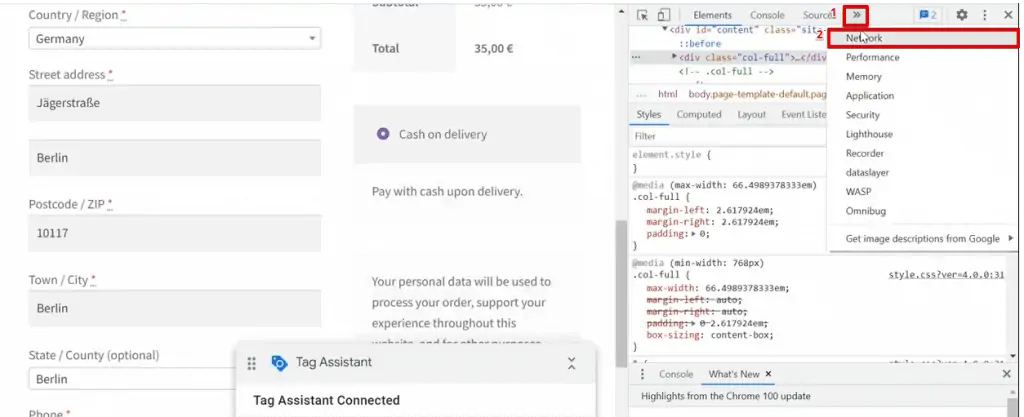Screen dimensions: 1024x417
Task: Click the more tabs chevron in DevTools
Action: (x=857, y=15)
